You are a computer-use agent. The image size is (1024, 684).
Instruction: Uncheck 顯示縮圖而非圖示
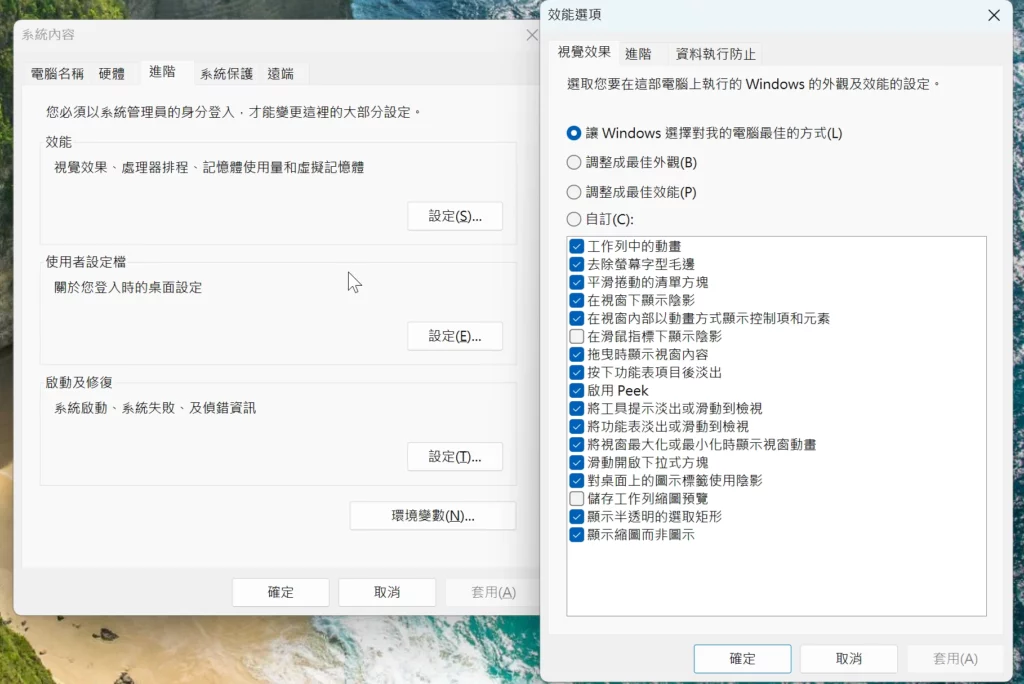click(x=577, y=534)
